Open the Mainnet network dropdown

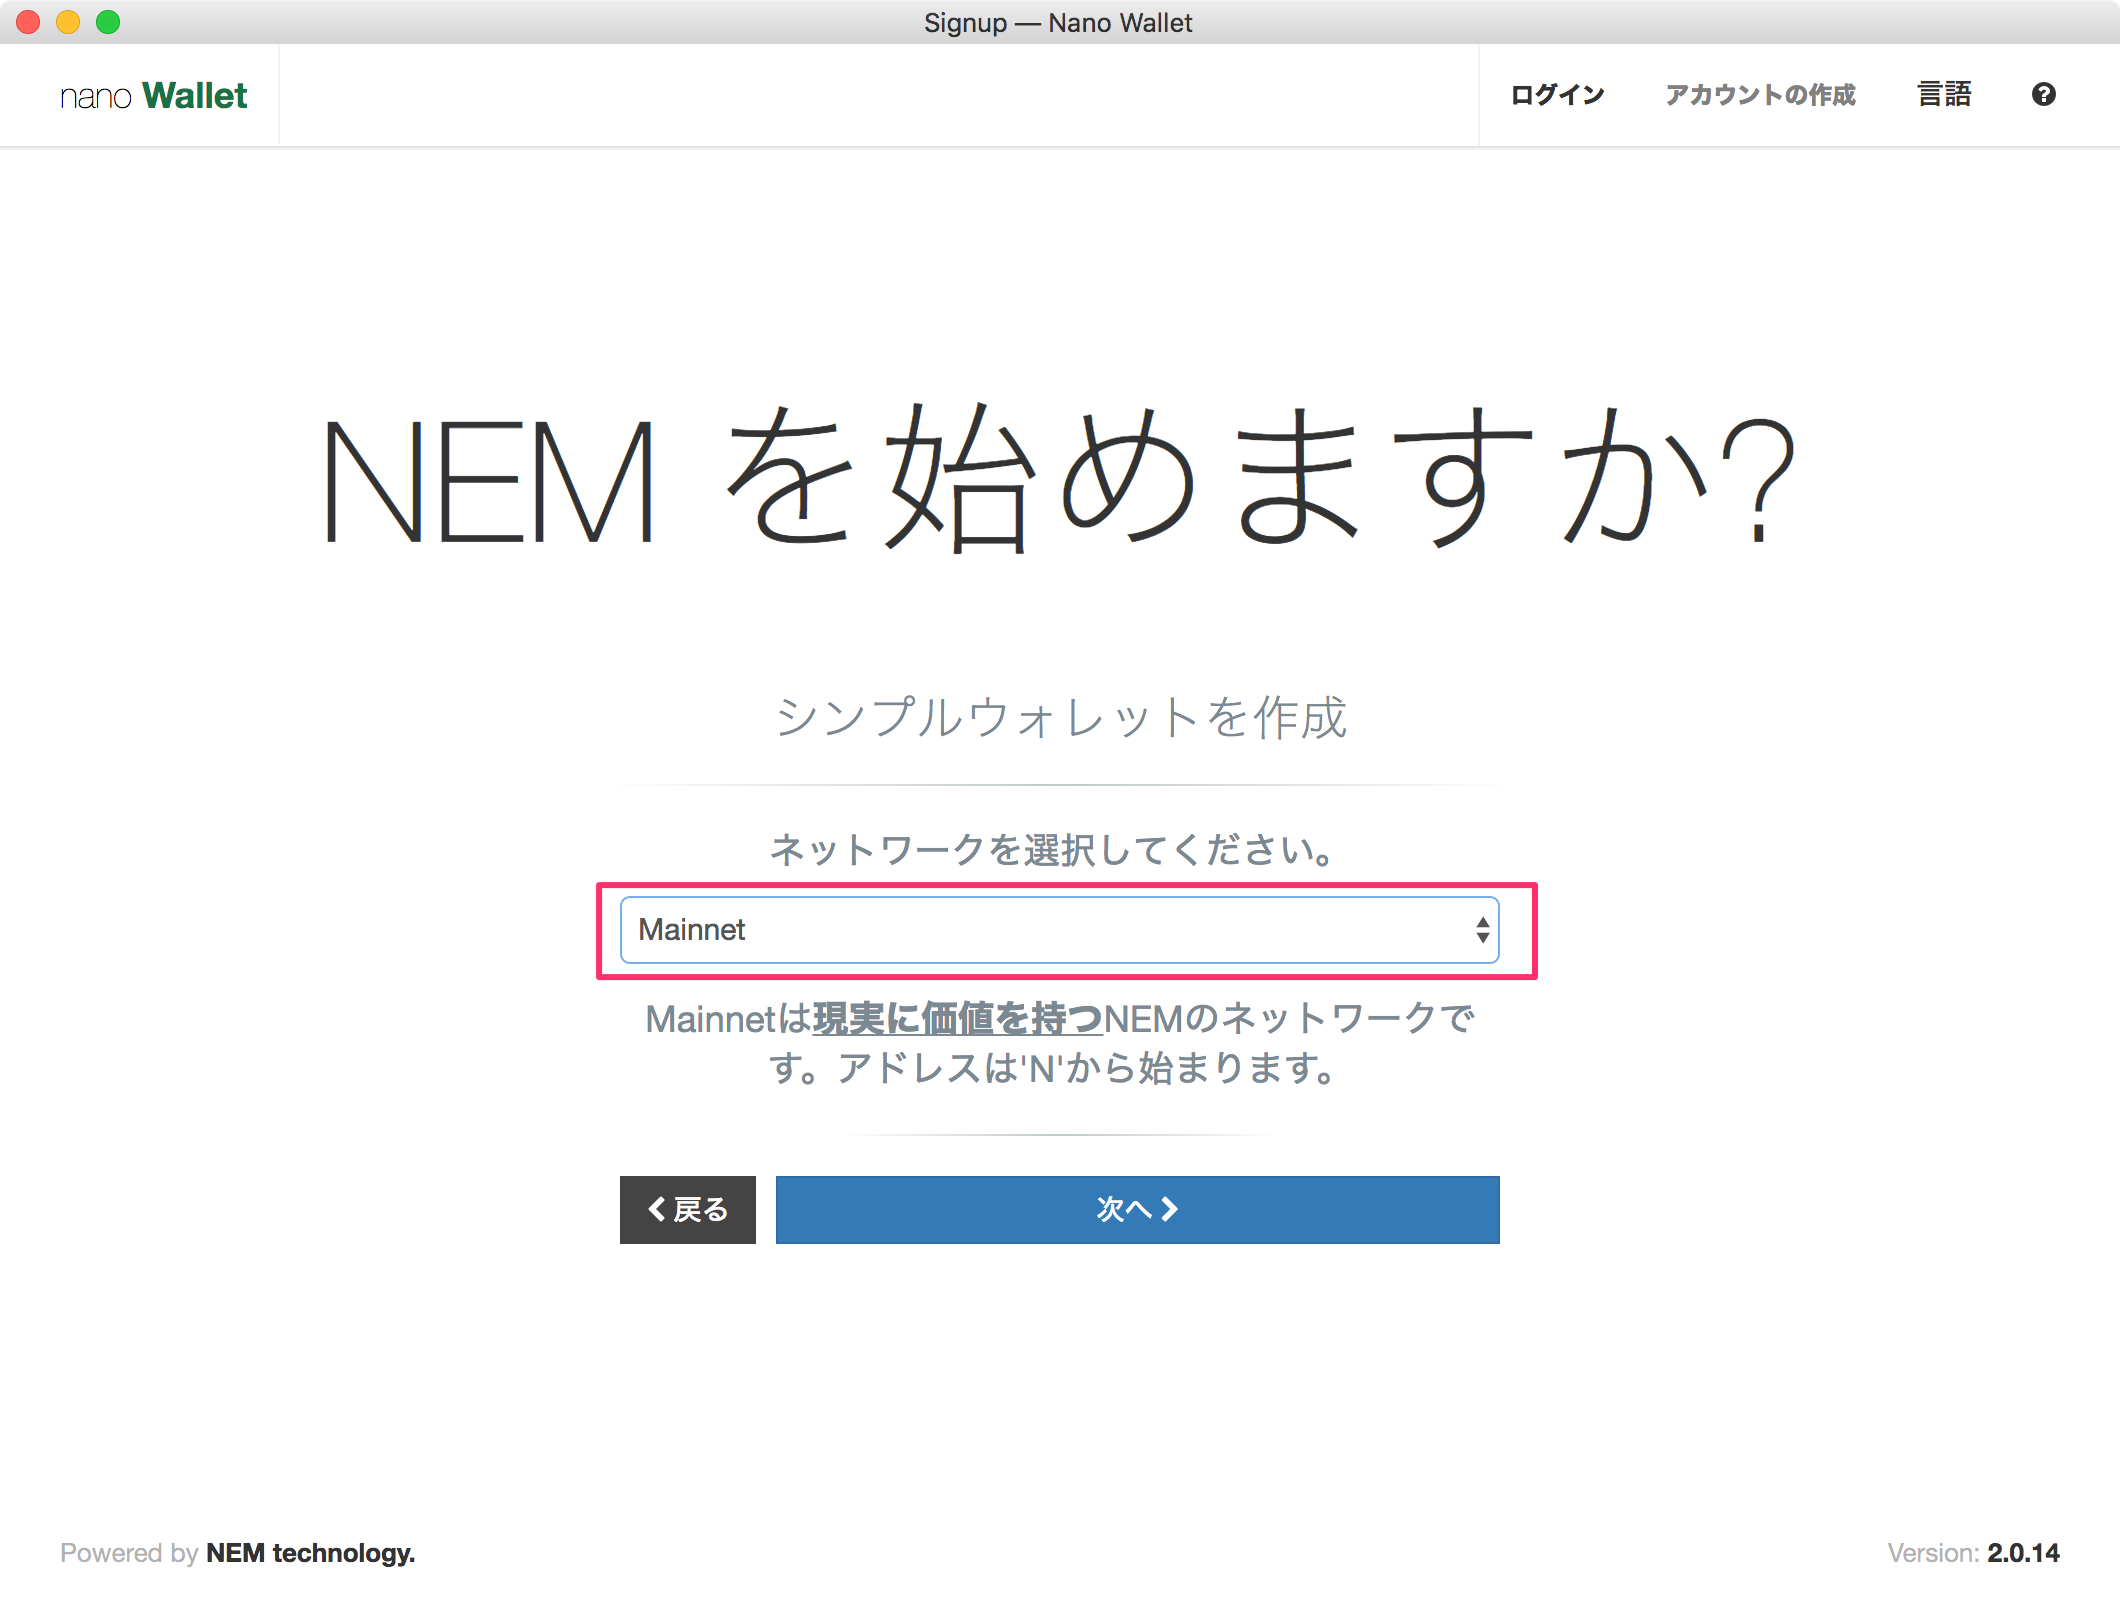1059,930
